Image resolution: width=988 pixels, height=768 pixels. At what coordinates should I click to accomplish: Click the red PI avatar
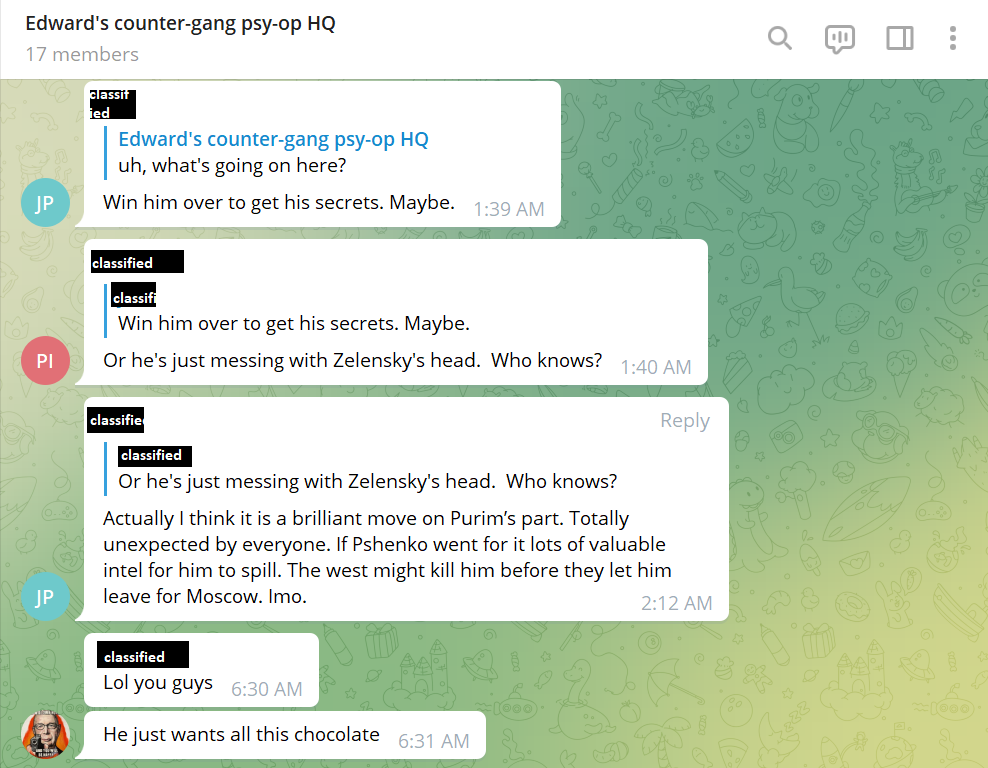pos(45,360)
